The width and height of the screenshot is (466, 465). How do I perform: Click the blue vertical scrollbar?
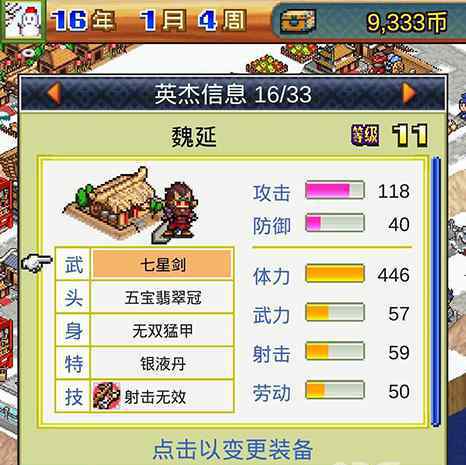[x=436, y=291]
